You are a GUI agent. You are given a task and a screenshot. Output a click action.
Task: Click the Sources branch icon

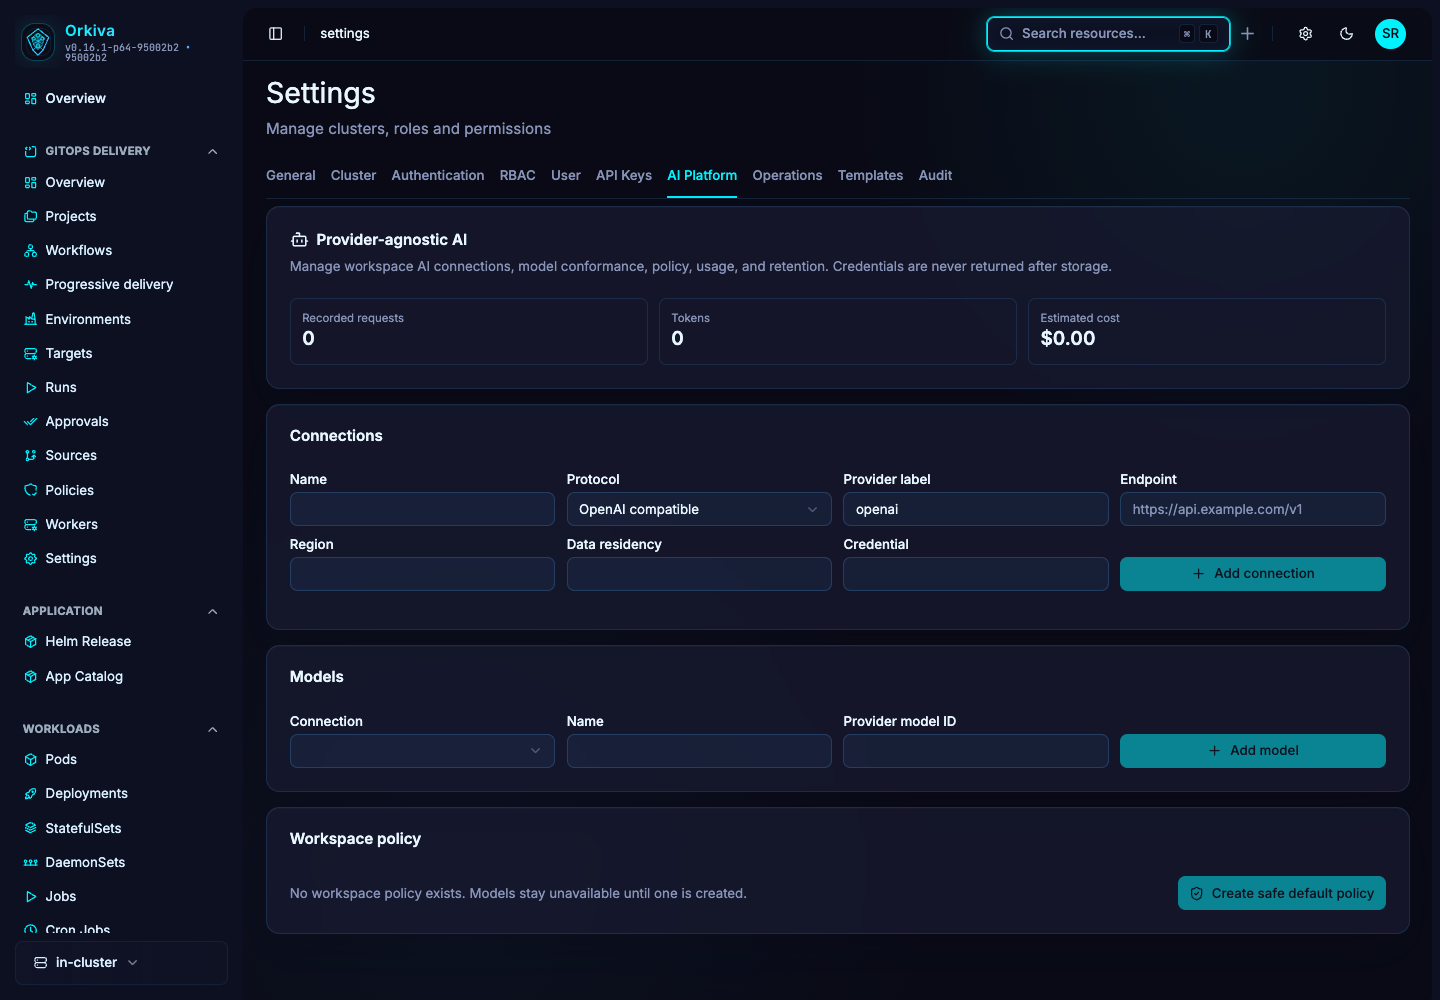click(x=31, y=456)
